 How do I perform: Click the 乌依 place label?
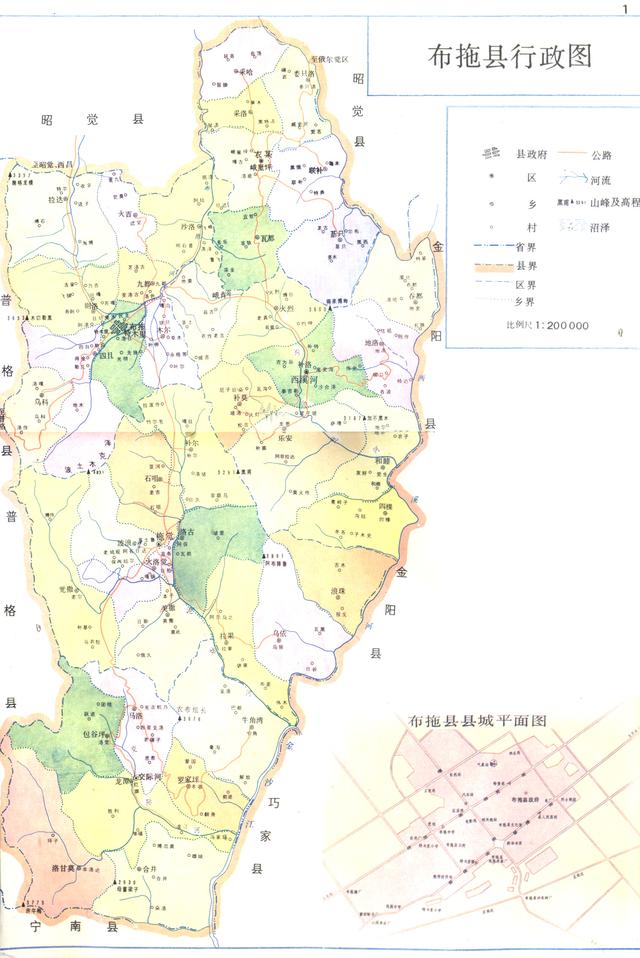click(x=279, y=634)
